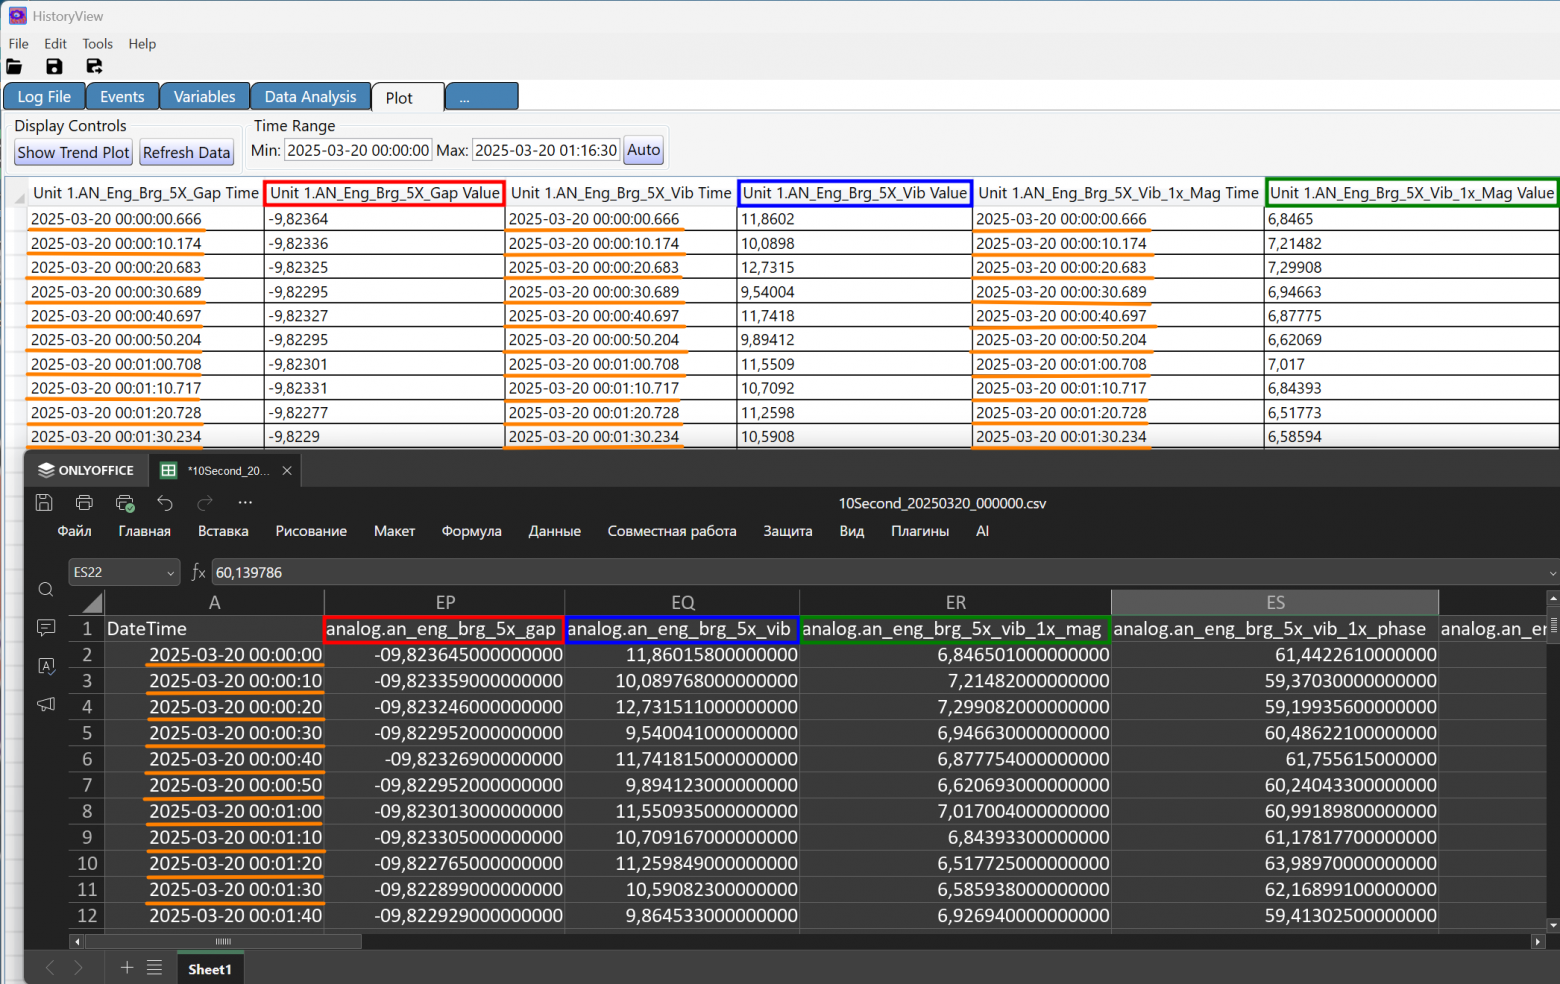The height and width of the screenshot is (984, 1560).
Task: Click the Auto time range button
Action: coord(644,151)
